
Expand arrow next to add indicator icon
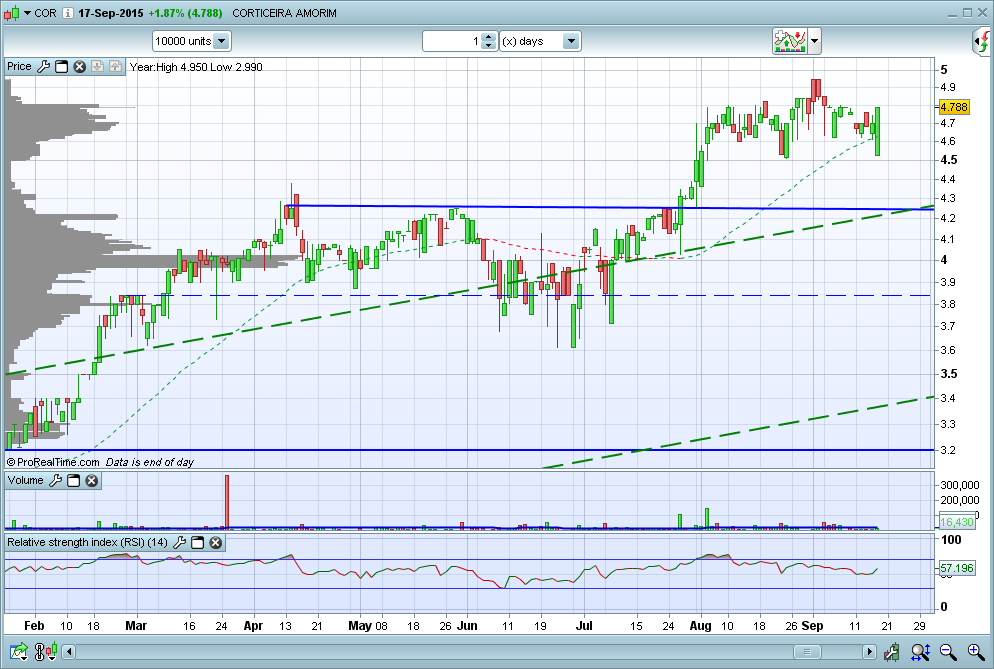tap(815, 42)
